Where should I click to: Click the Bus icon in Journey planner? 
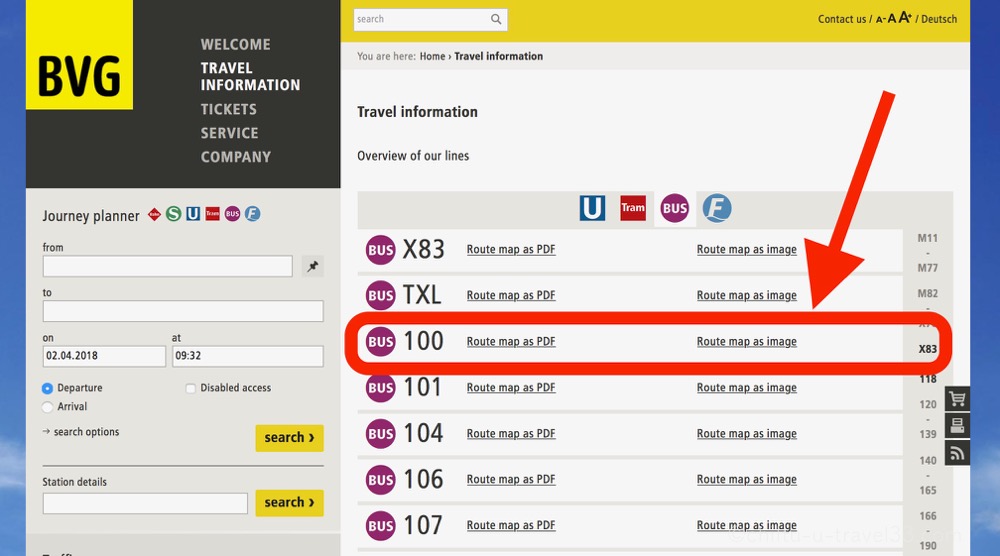[232, 214]
